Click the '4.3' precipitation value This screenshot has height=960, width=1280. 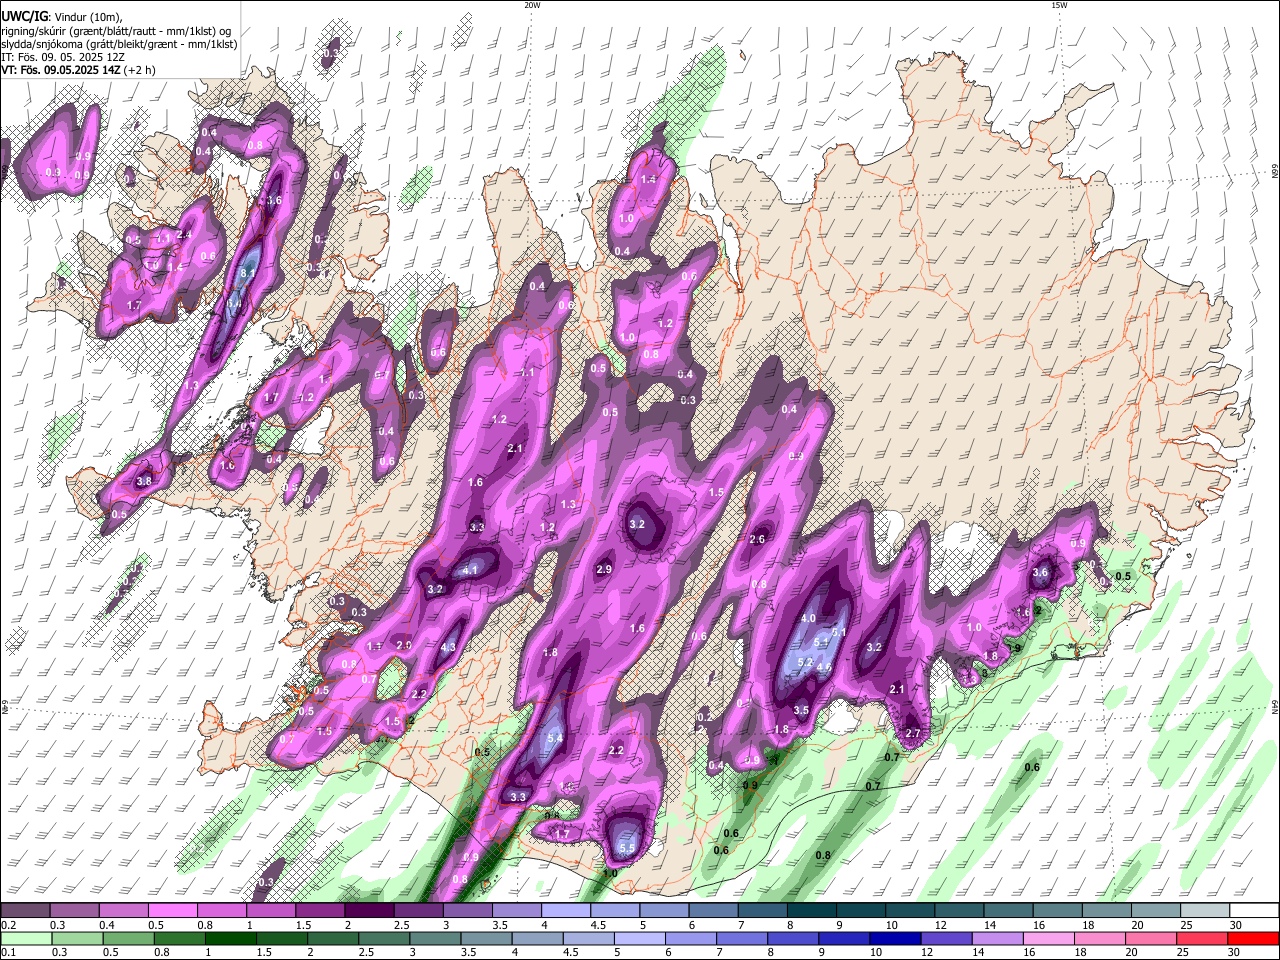(x=448, y=647)
